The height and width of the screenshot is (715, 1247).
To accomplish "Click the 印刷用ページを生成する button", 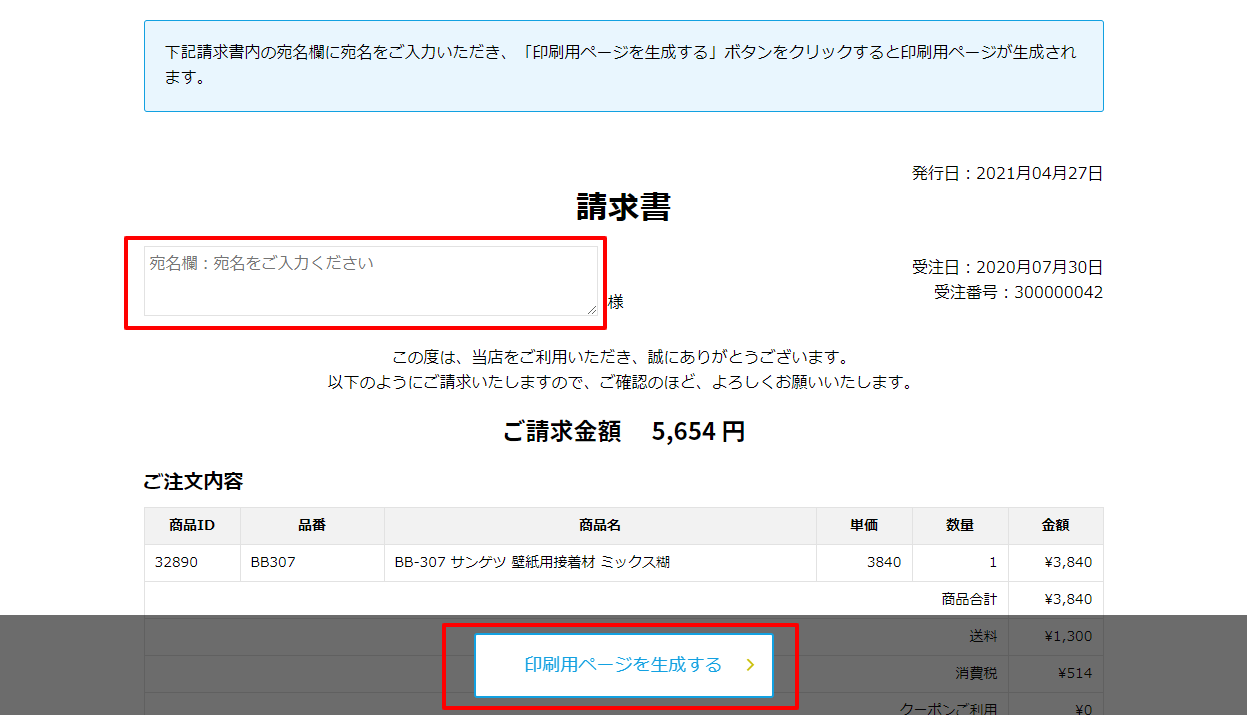I will tap(623, 665).
